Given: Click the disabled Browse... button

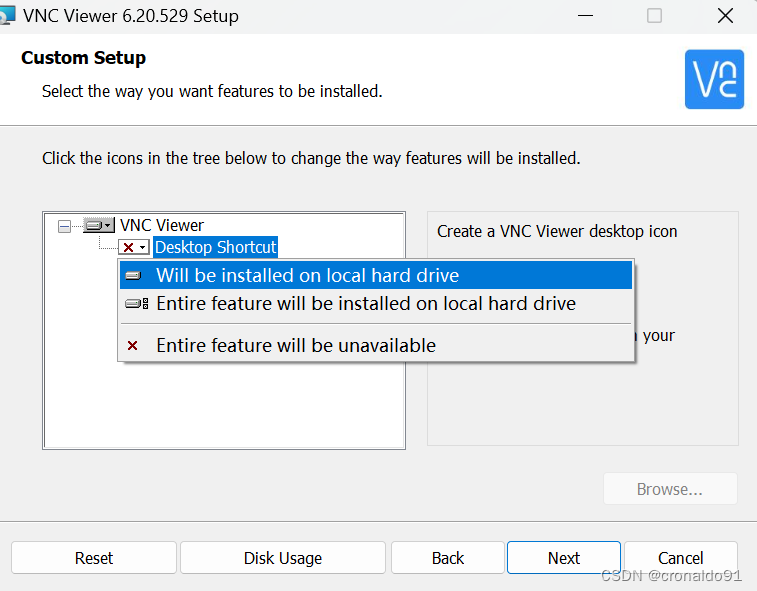Looking at the screenshot, I should point(670,489).
